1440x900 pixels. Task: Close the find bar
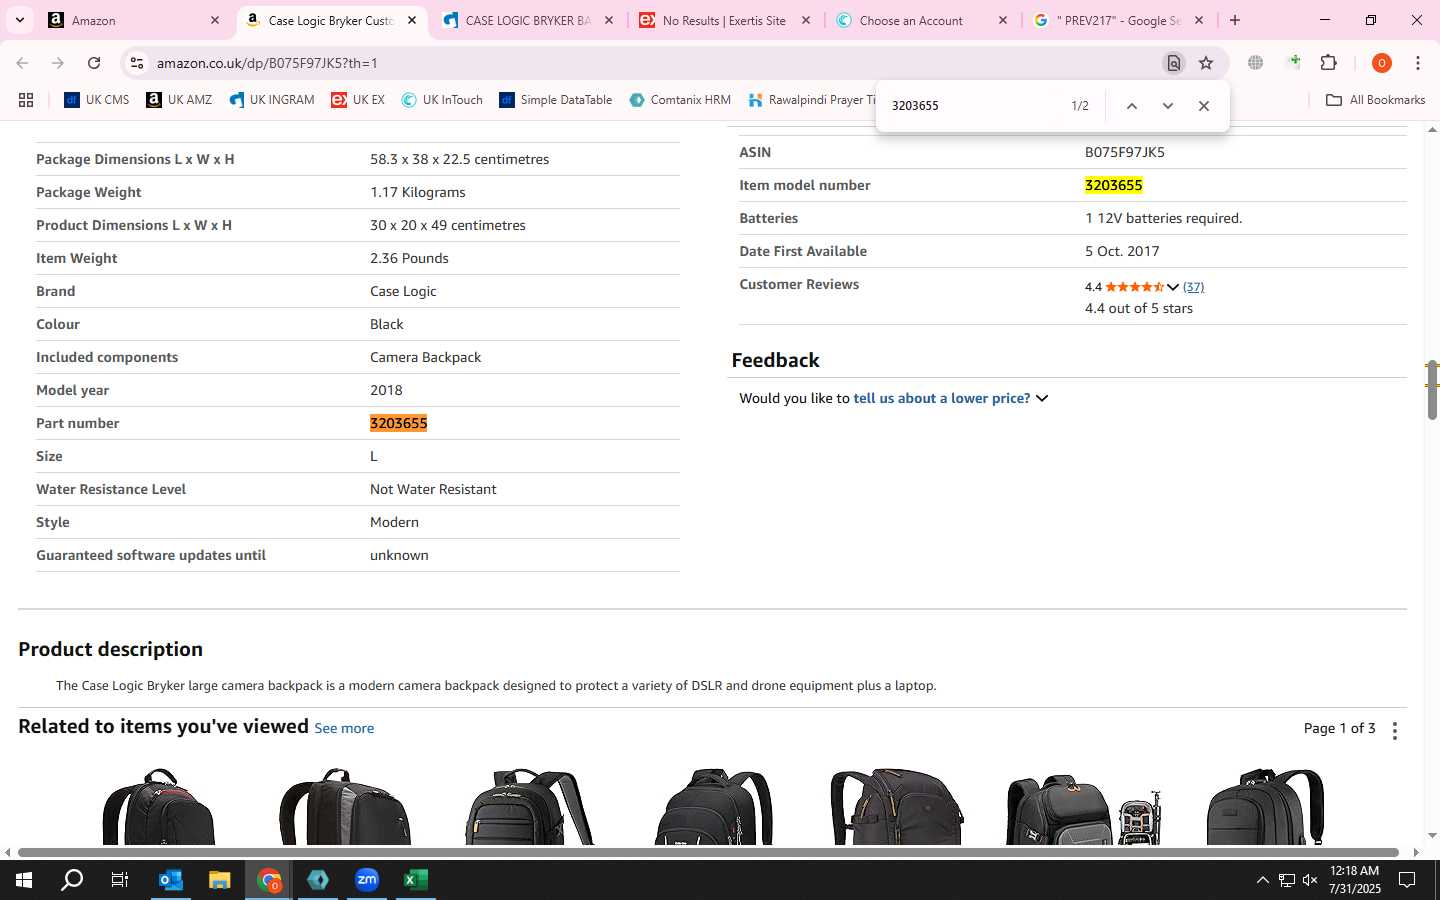point(1204,106)
